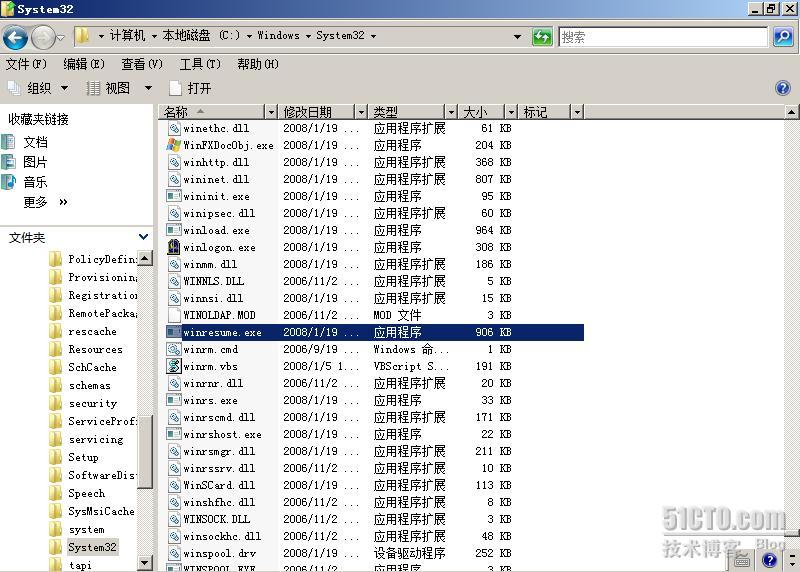
Task: Click the winload.exe file icon
Action: click(x=173, y=230)
